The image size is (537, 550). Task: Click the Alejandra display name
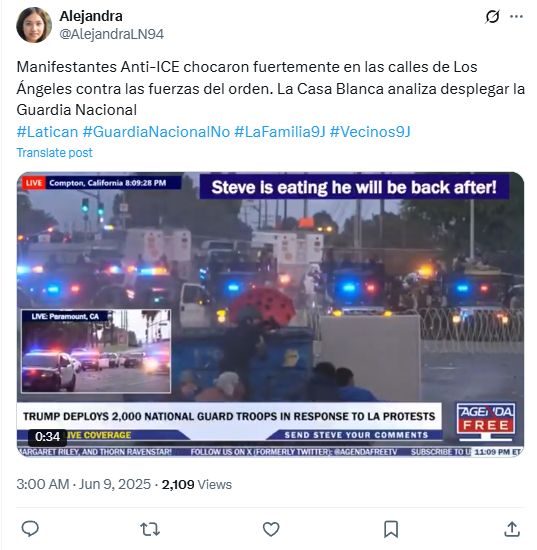coord(91,16)
